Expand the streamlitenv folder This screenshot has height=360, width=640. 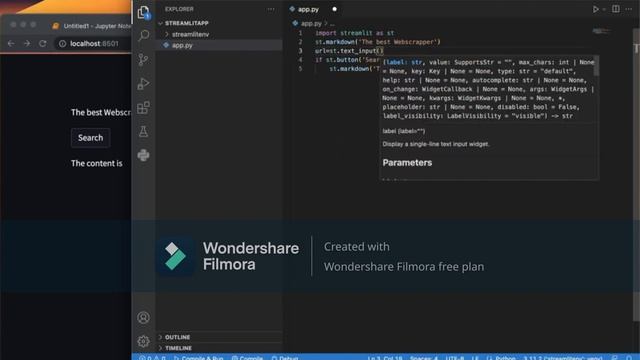(x=190, y=34)
